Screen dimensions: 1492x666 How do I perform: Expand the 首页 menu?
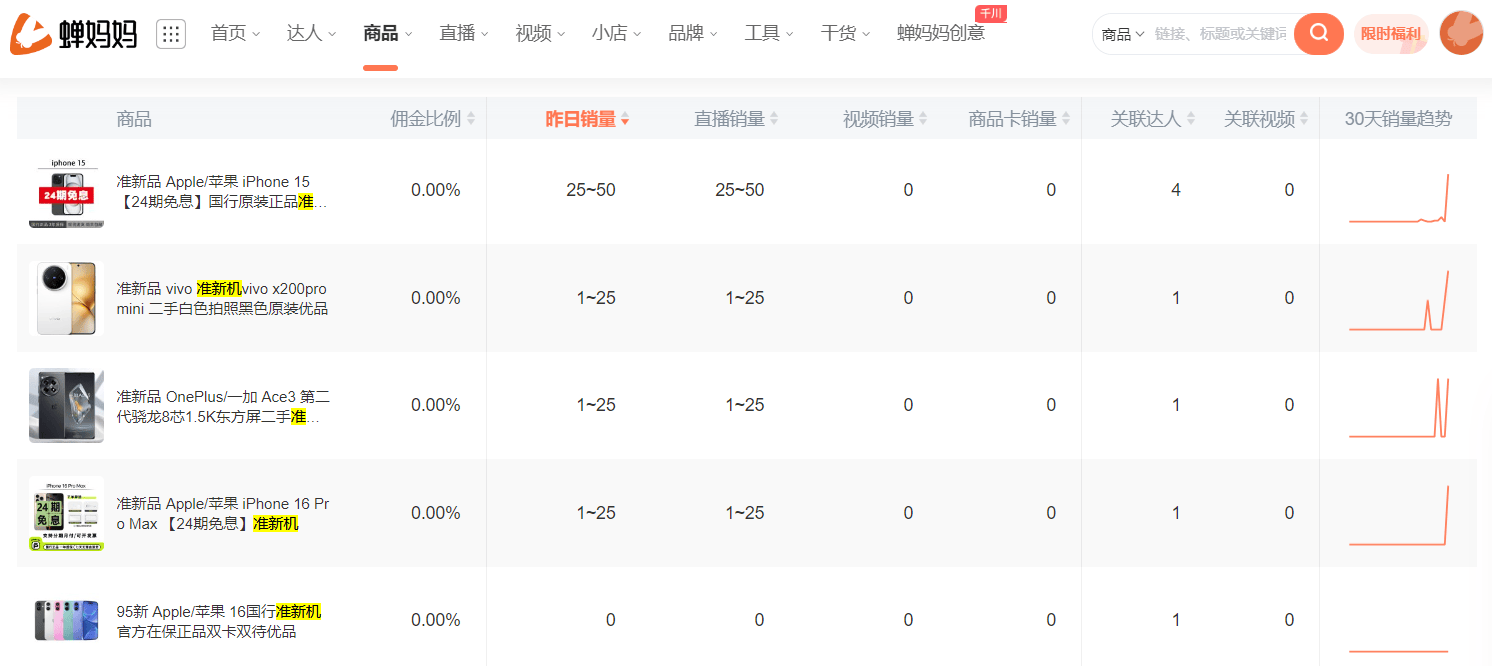(235, 33)
